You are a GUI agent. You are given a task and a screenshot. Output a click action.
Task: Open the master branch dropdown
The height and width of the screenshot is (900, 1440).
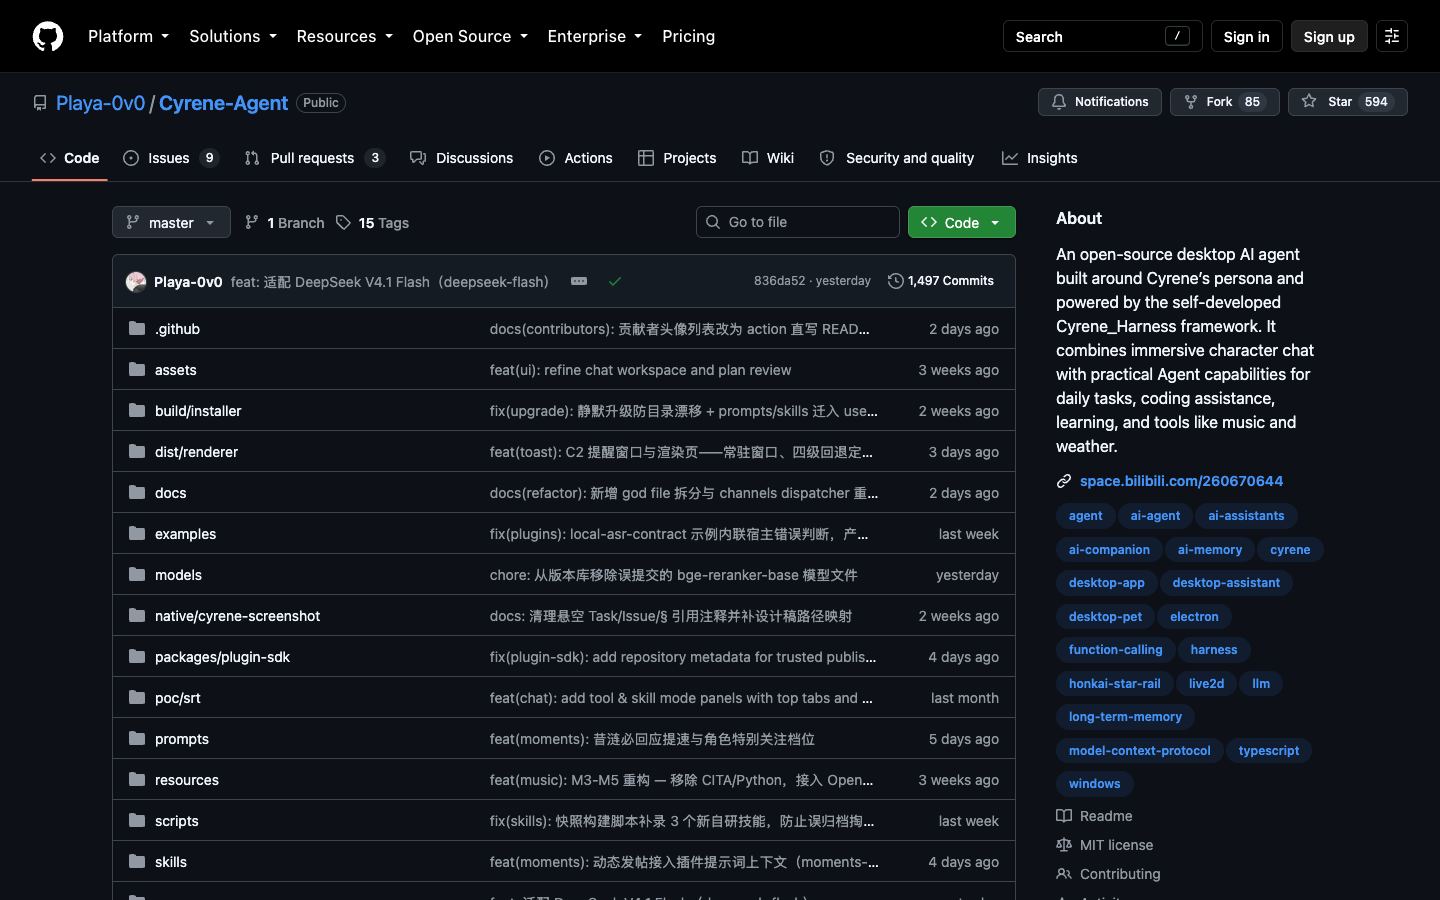coord(171,222)
